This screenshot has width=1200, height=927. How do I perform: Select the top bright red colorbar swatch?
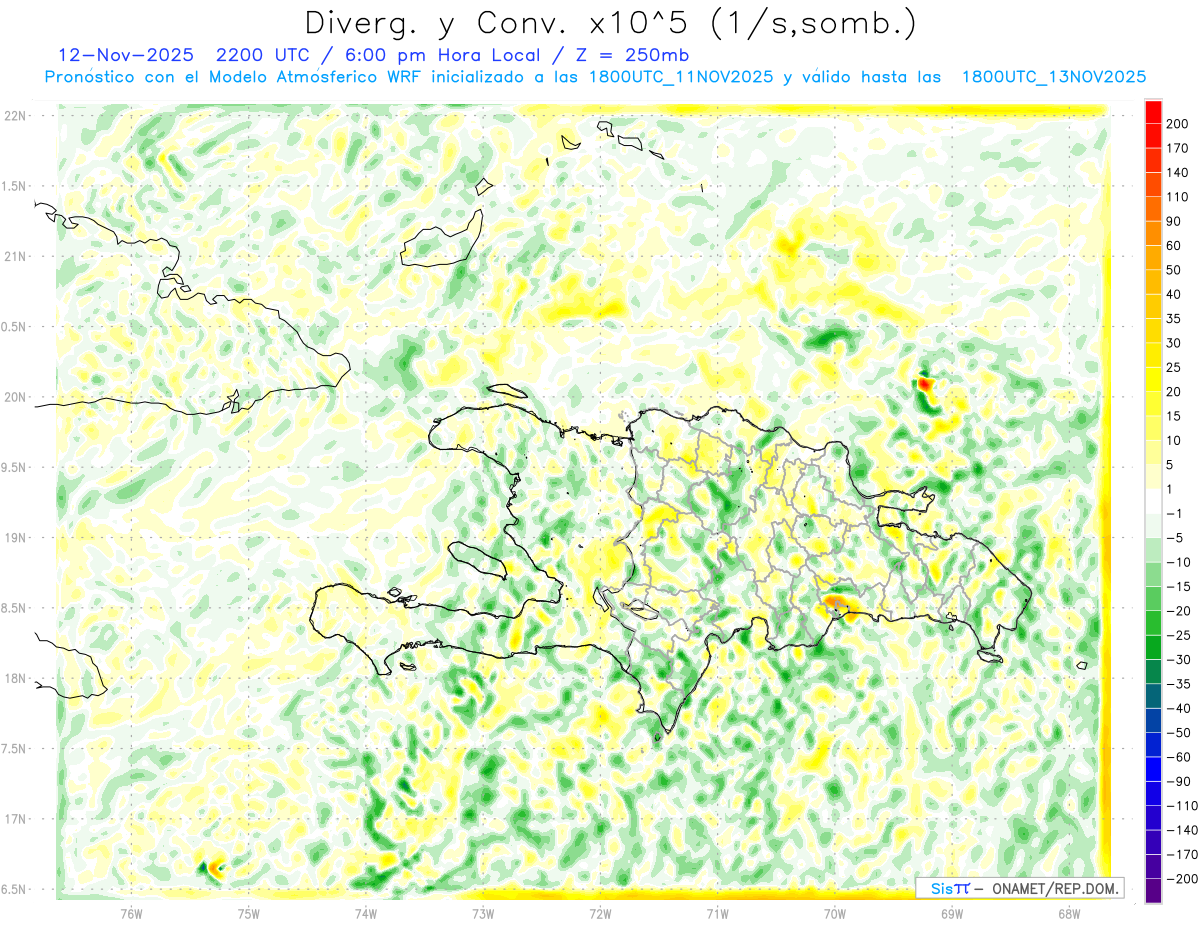pos(1153,111)
